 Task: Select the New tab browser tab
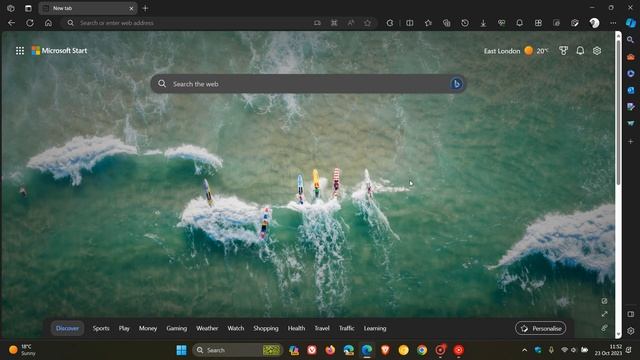[88, 8]
